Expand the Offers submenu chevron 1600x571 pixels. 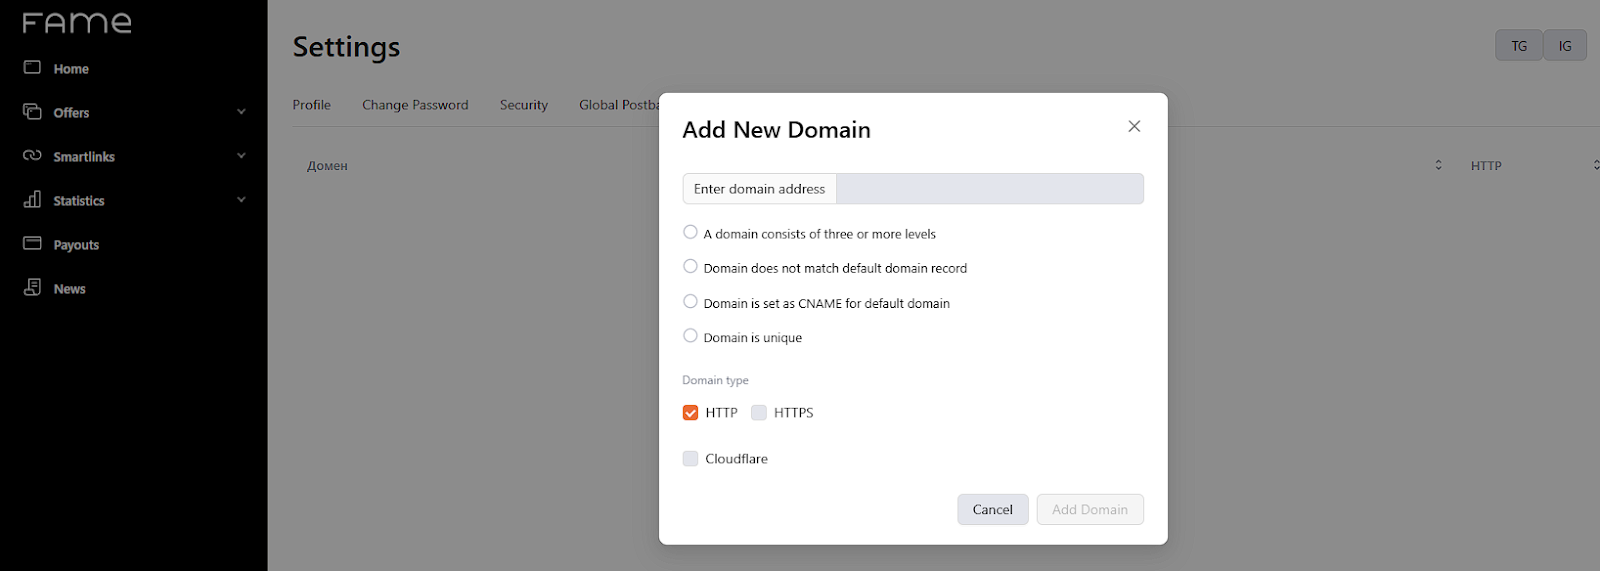[x=241, y=112]
